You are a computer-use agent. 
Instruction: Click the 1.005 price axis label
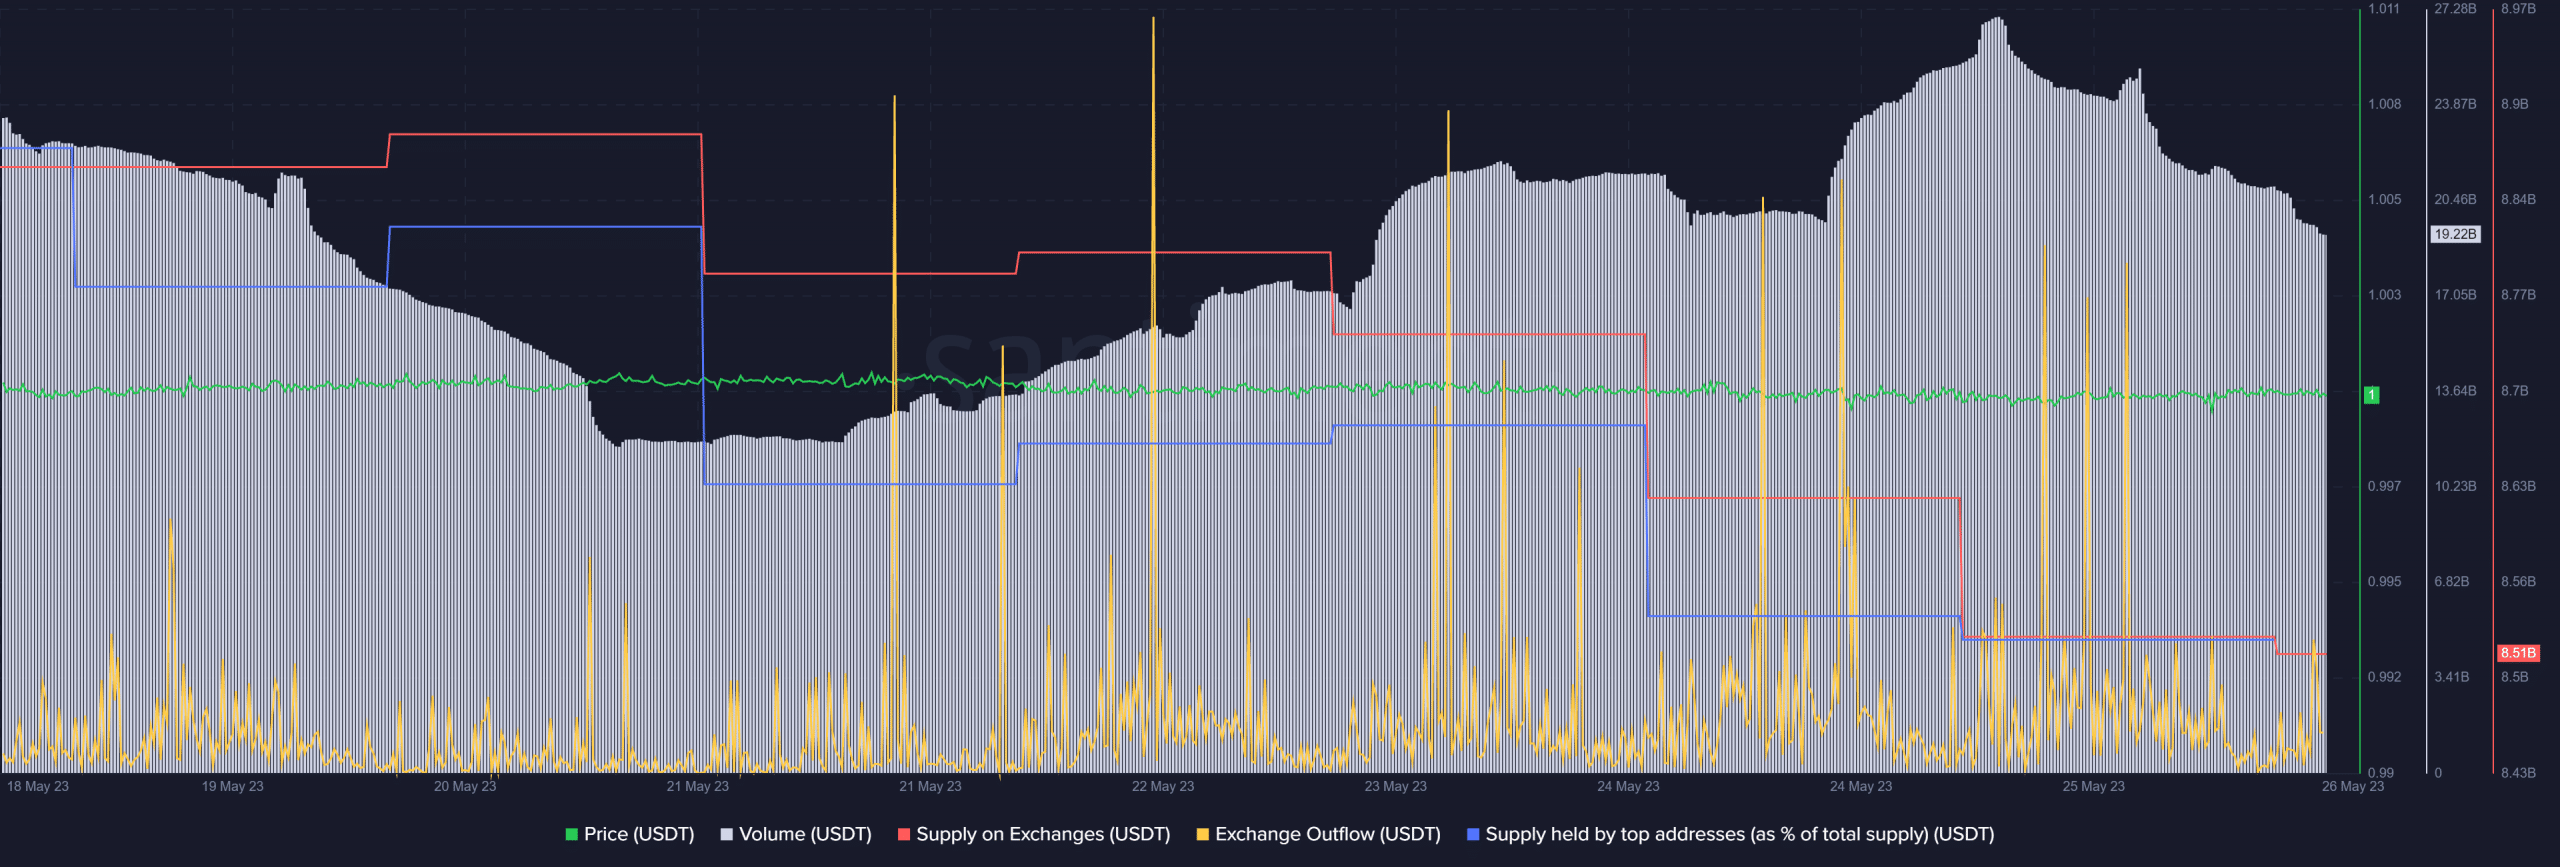pyautogui.click(x=2385, y=200)
